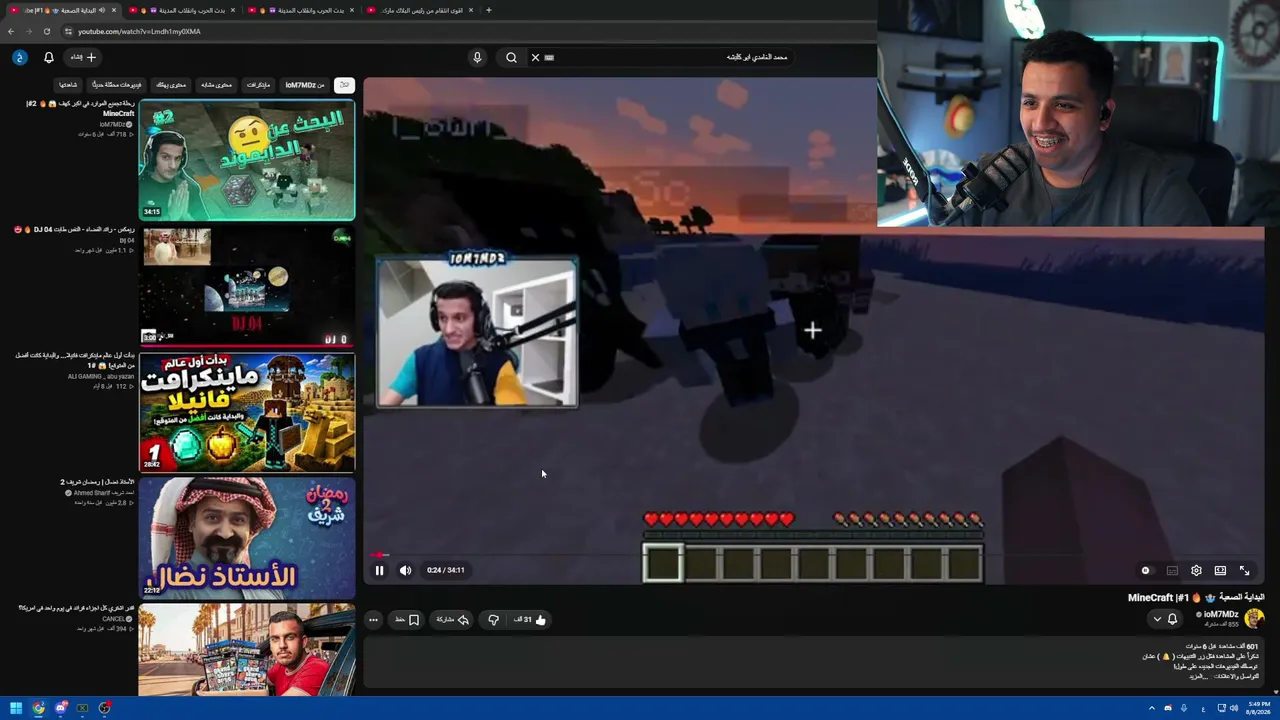Open OBS Studio from the taskbar

click(105, 708)
